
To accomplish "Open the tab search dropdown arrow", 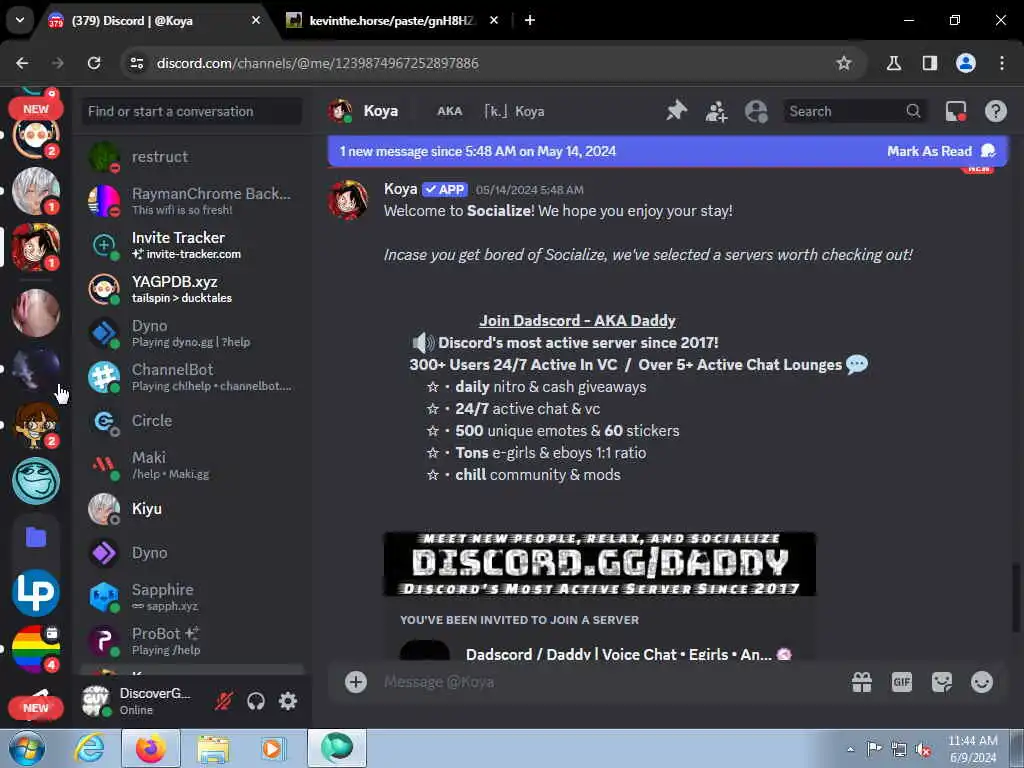I will click(20, 20).
